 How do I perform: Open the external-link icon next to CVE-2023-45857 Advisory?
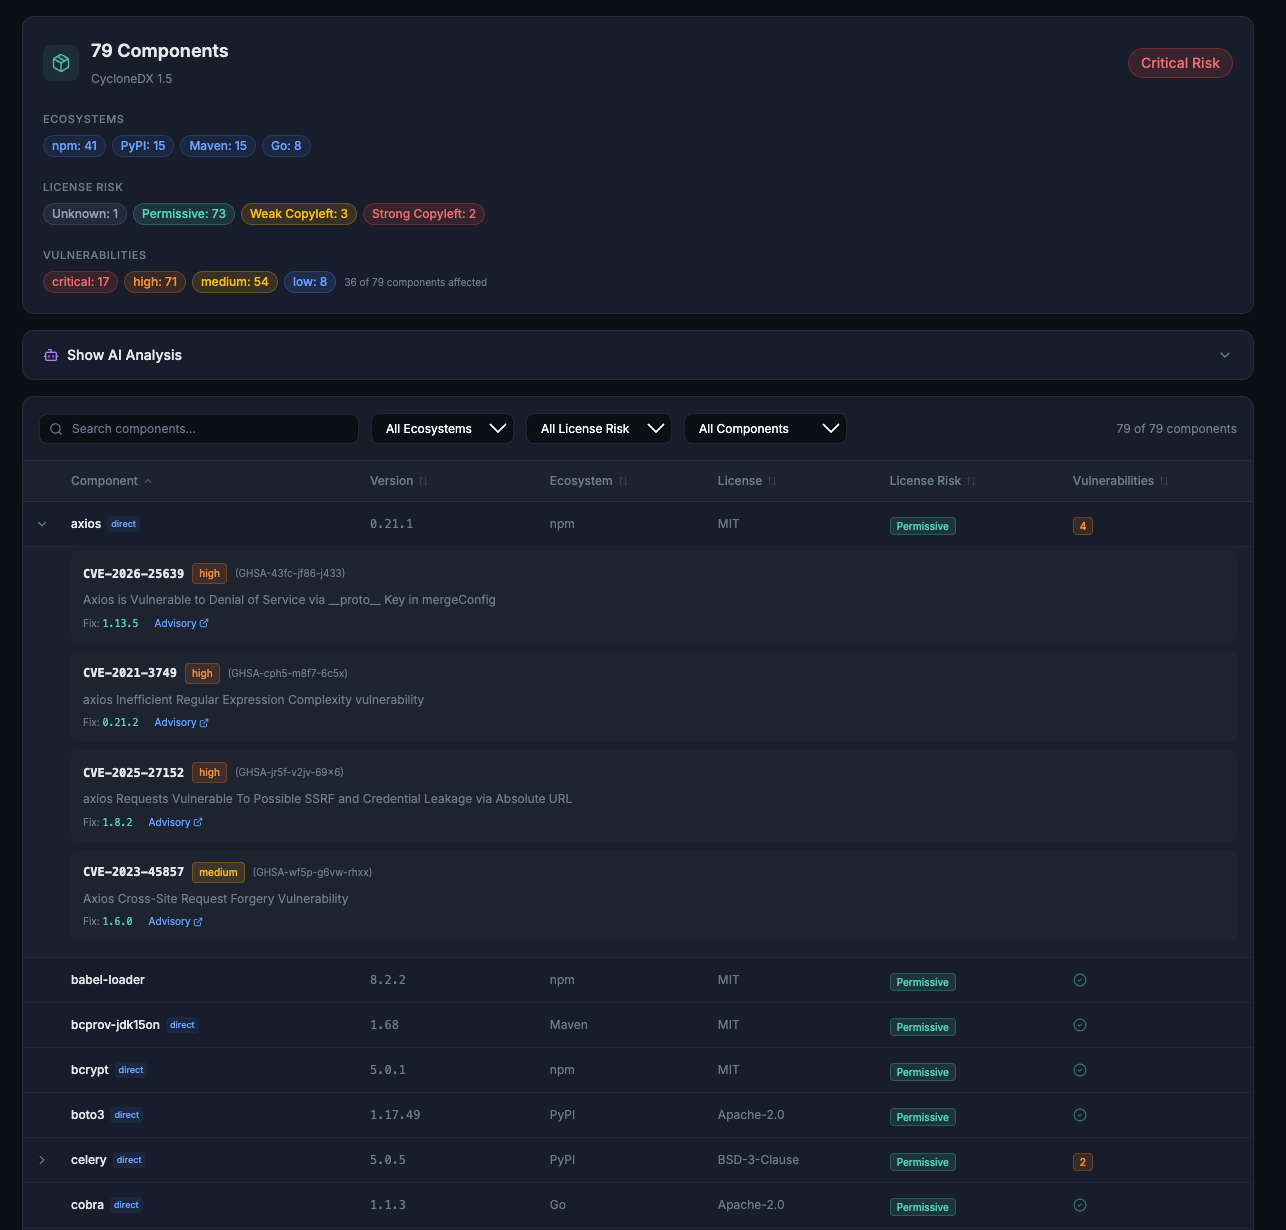pyautogui.click(x=199, y=921)
